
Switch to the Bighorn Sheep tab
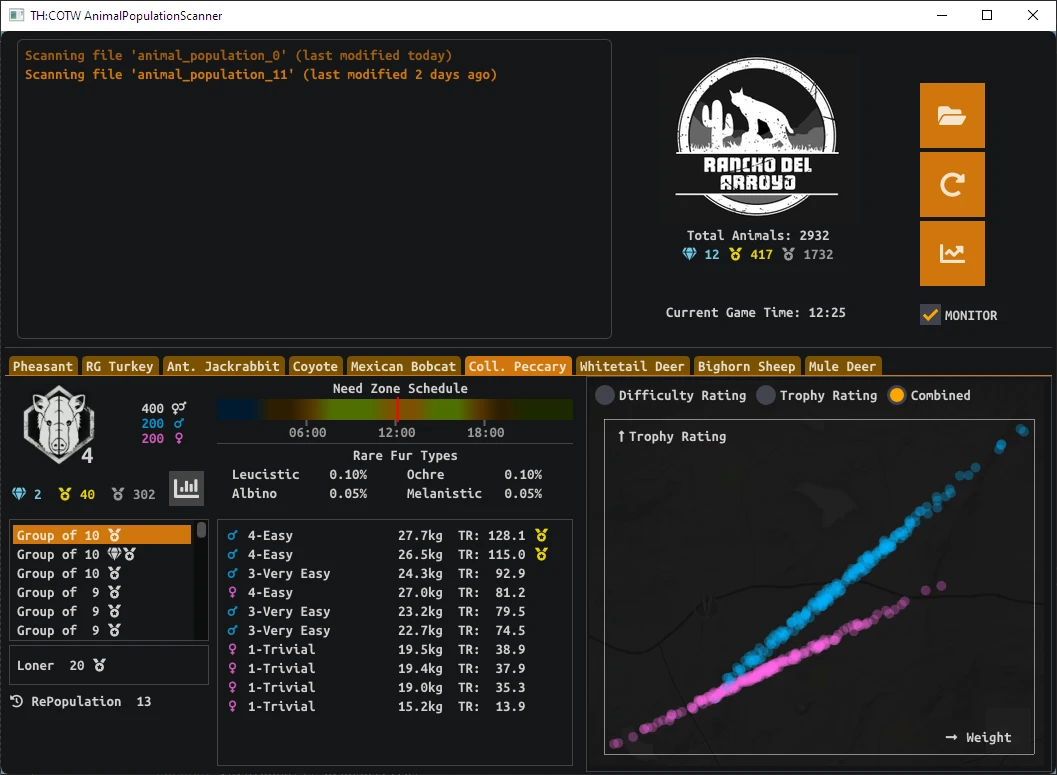click(746, 366)
